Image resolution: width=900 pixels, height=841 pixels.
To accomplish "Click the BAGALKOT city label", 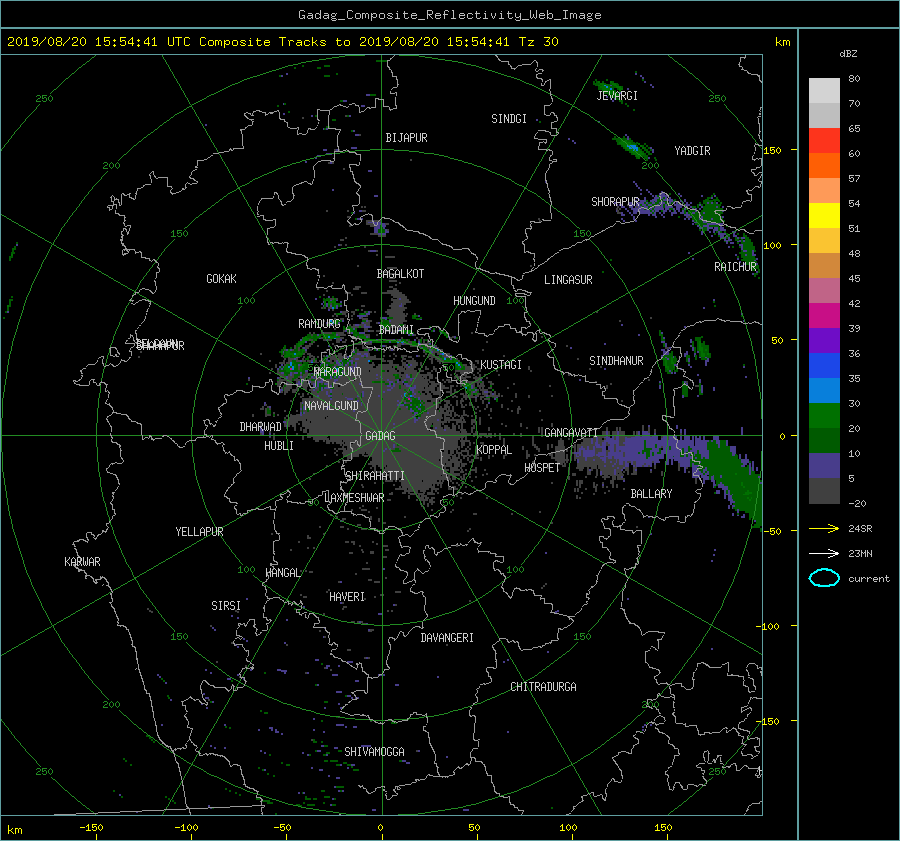I will [x=400, y=274].
